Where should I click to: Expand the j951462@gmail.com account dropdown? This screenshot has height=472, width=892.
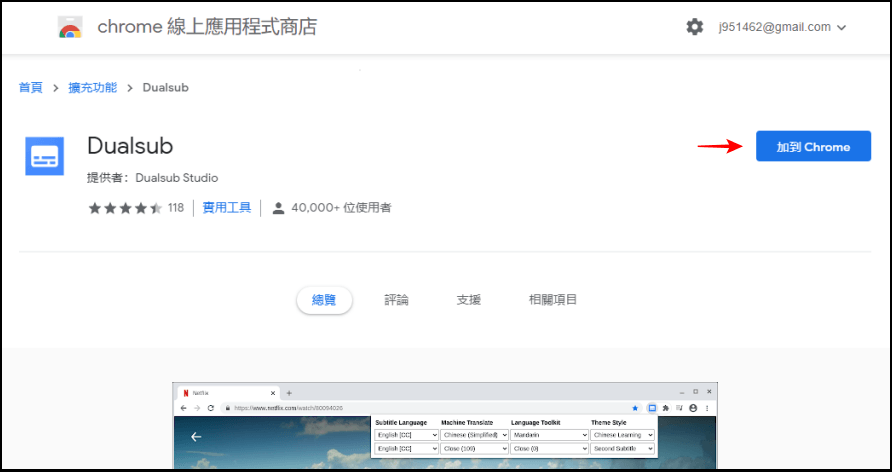pos(782,27)
